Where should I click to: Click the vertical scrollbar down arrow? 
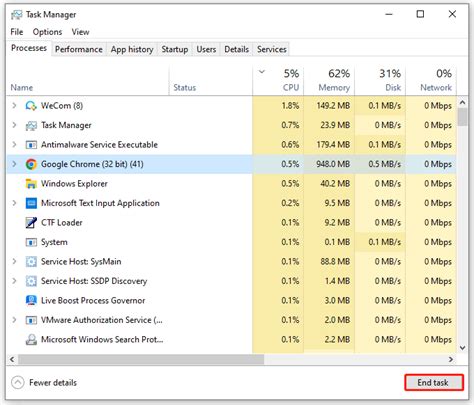462,348
